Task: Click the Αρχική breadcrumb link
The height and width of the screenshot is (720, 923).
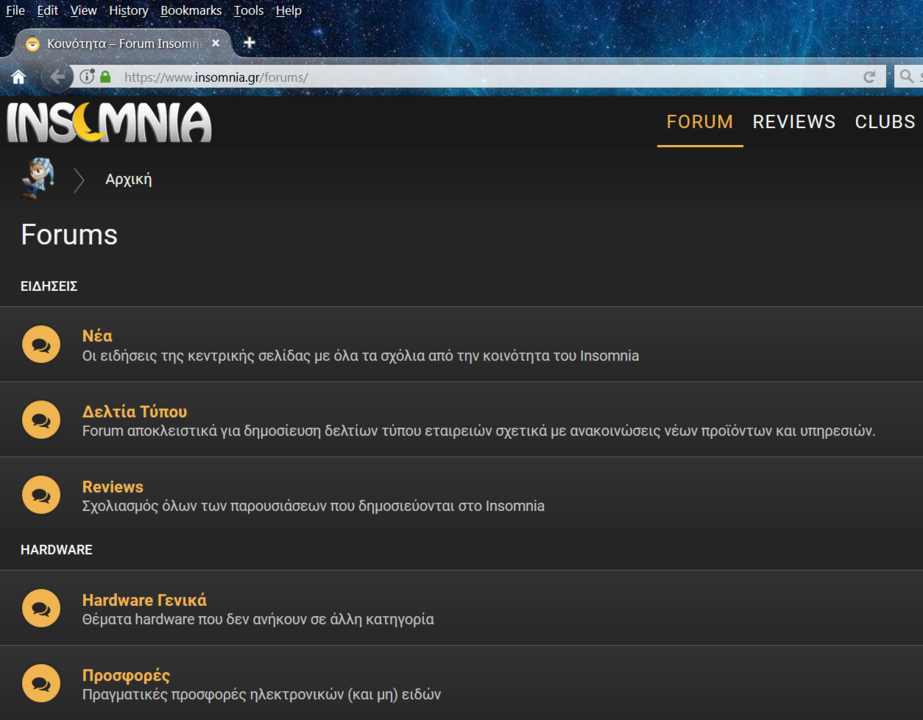Action: click(128, 180)
